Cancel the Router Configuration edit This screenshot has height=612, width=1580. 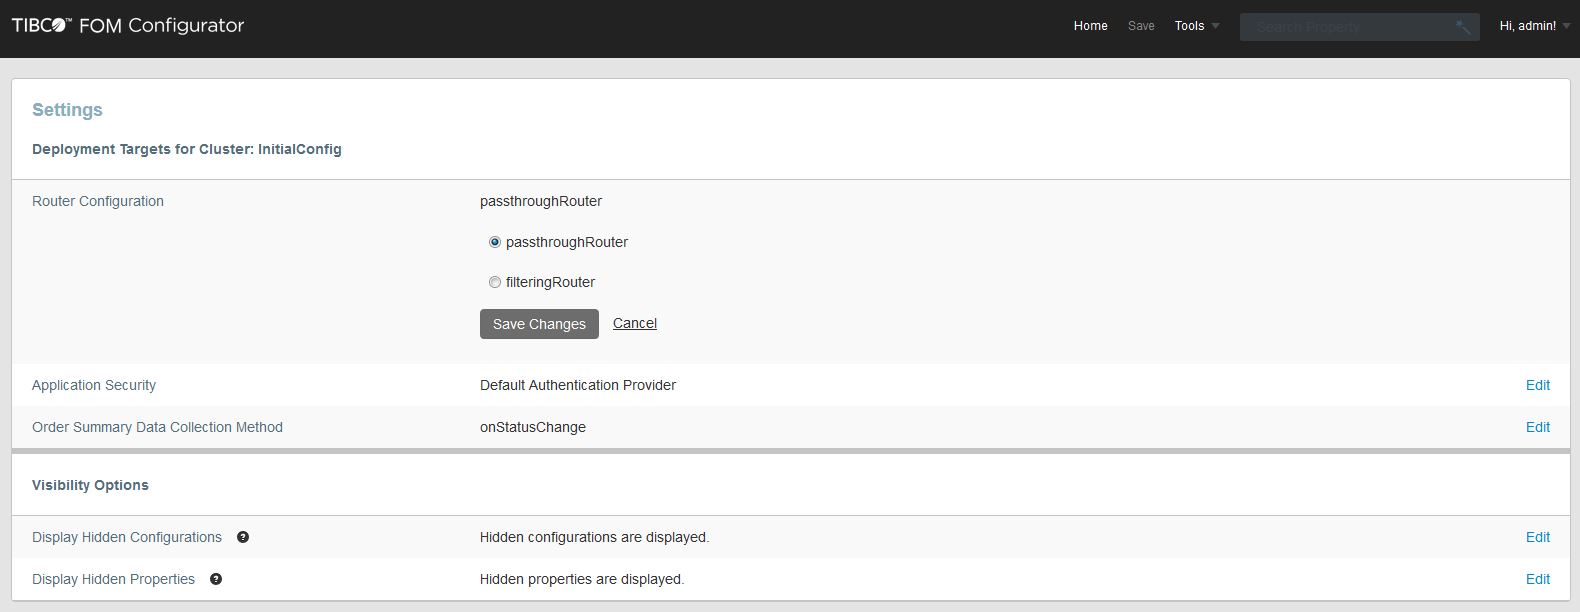click(x=634, y=323)
